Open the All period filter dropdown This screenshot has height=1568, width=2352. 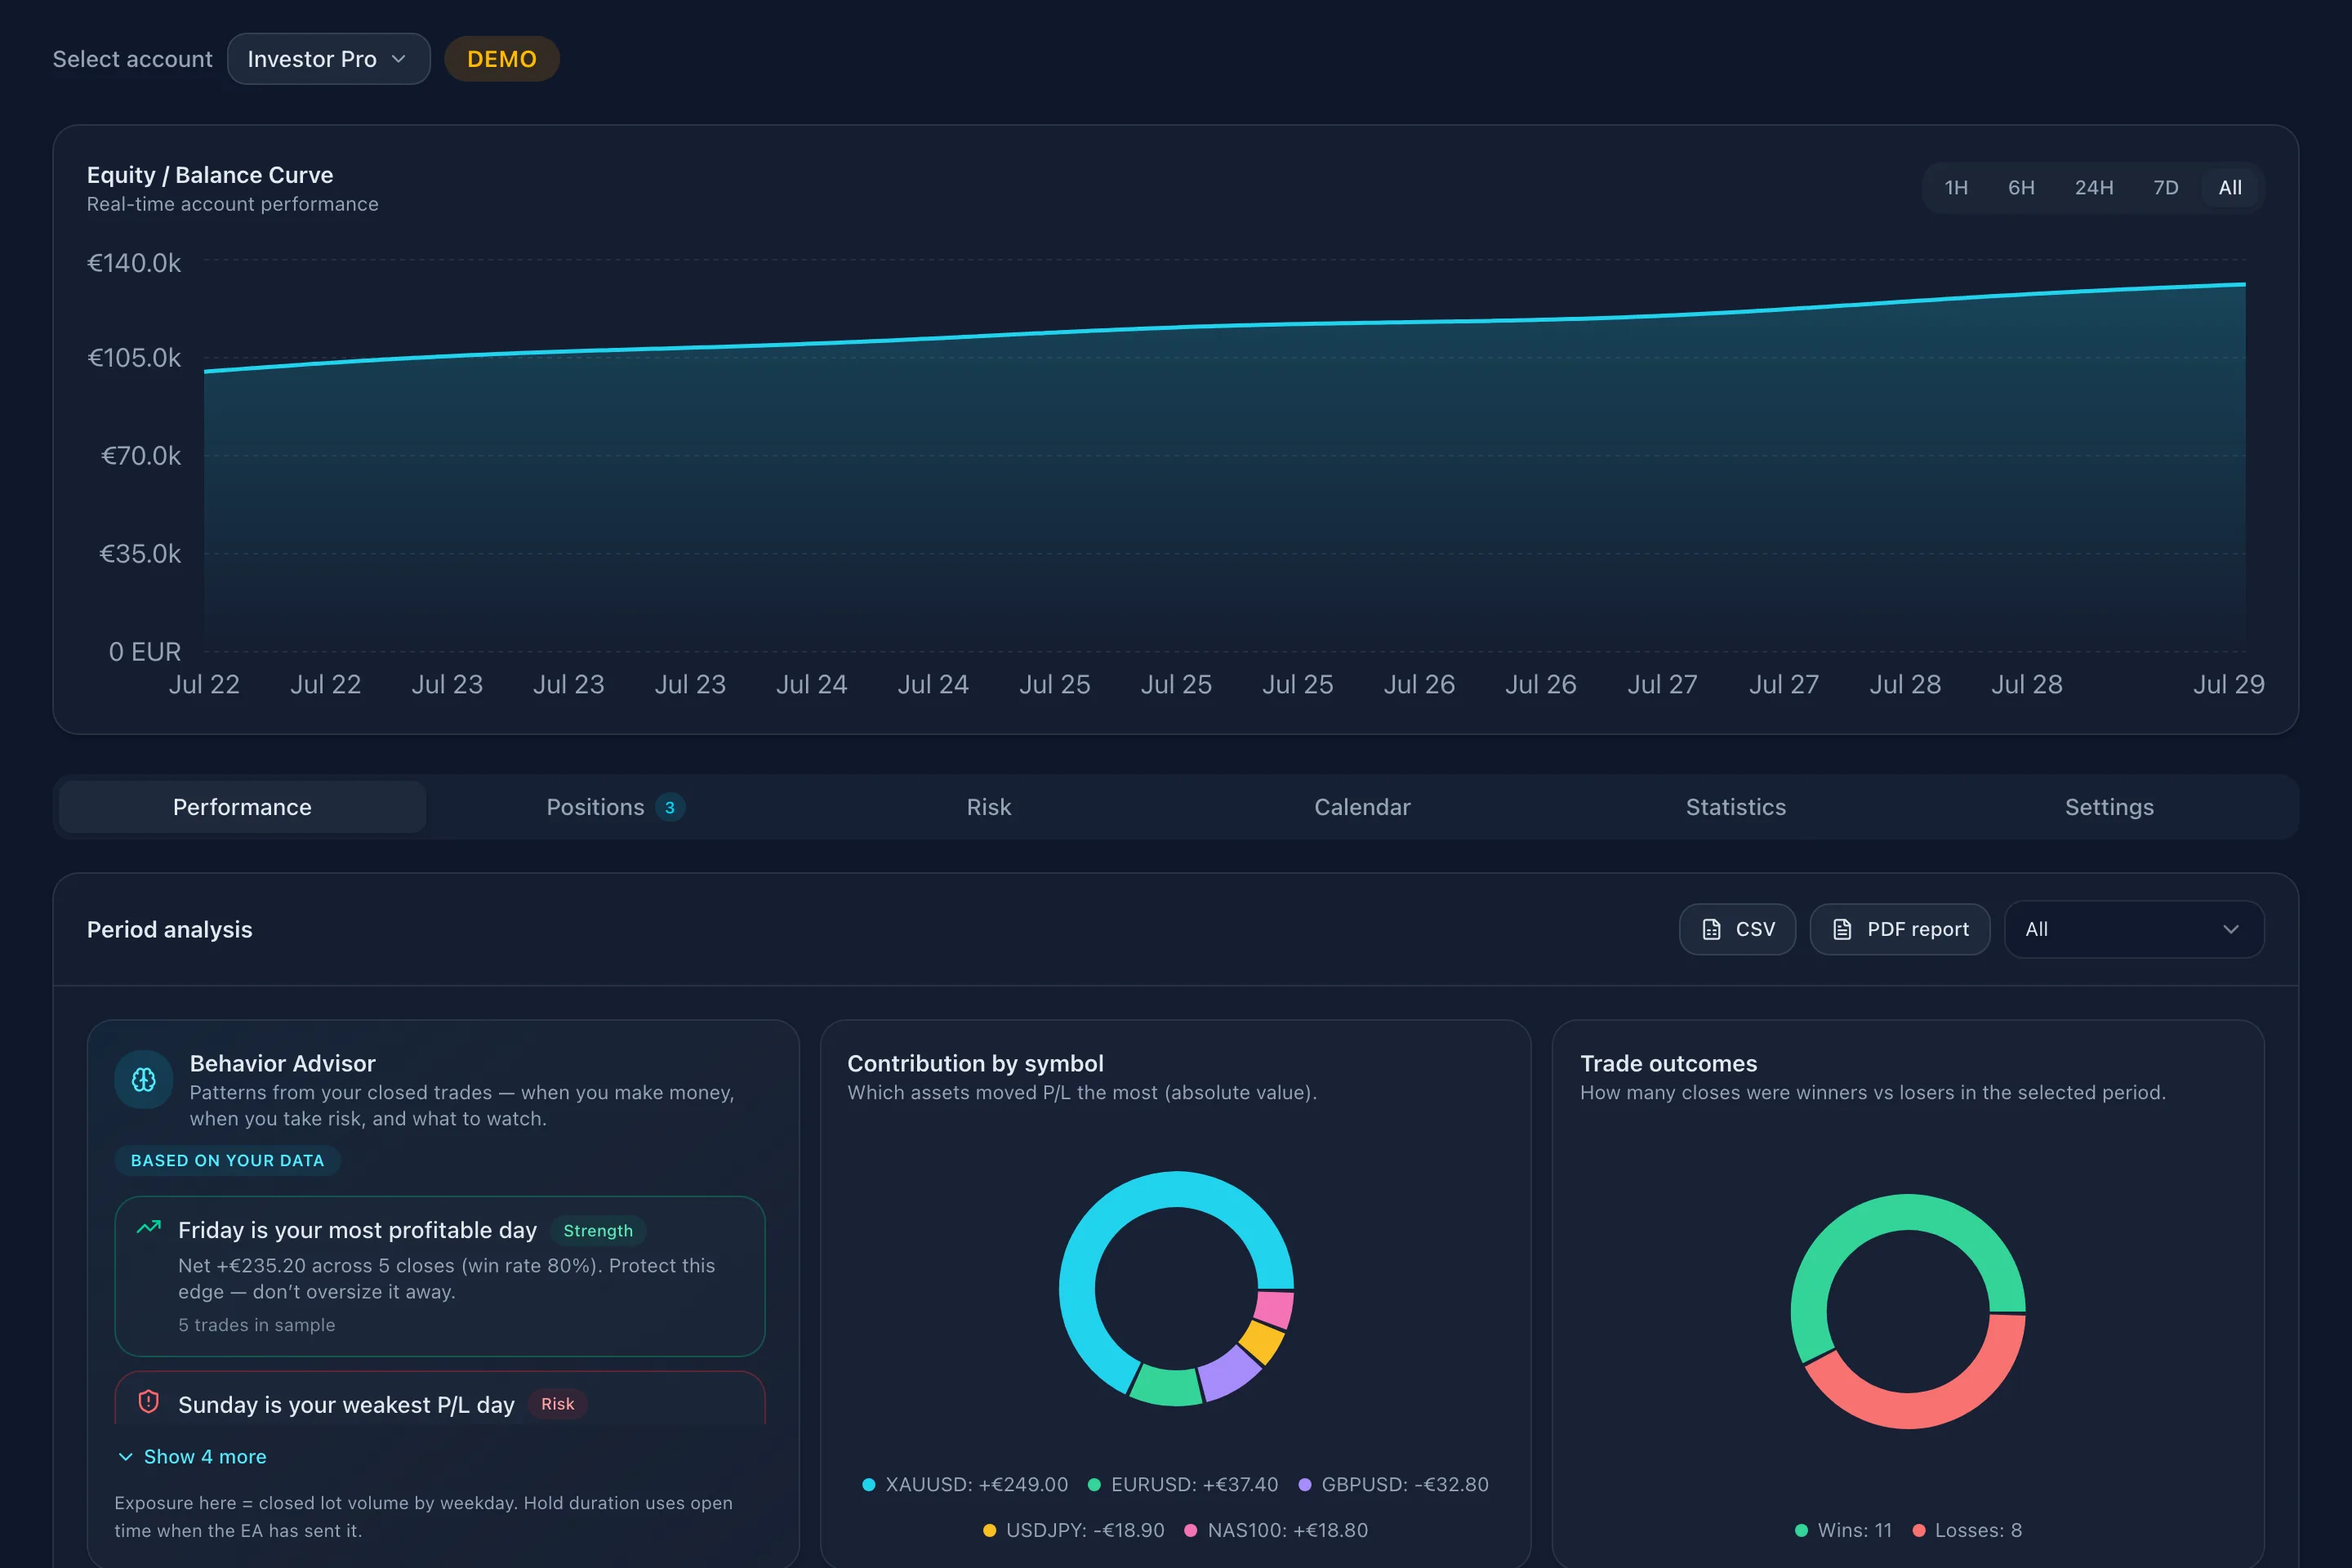pos(2134,929)
